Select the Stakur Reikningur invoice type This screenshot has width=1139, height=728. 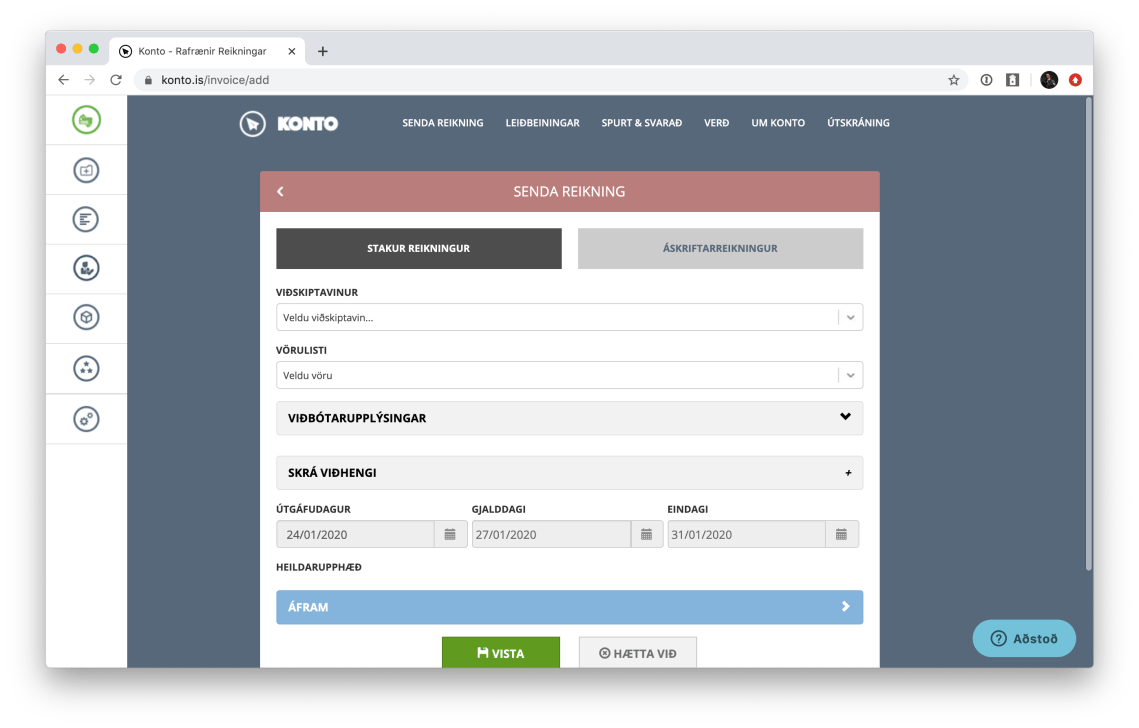(418, 249)
